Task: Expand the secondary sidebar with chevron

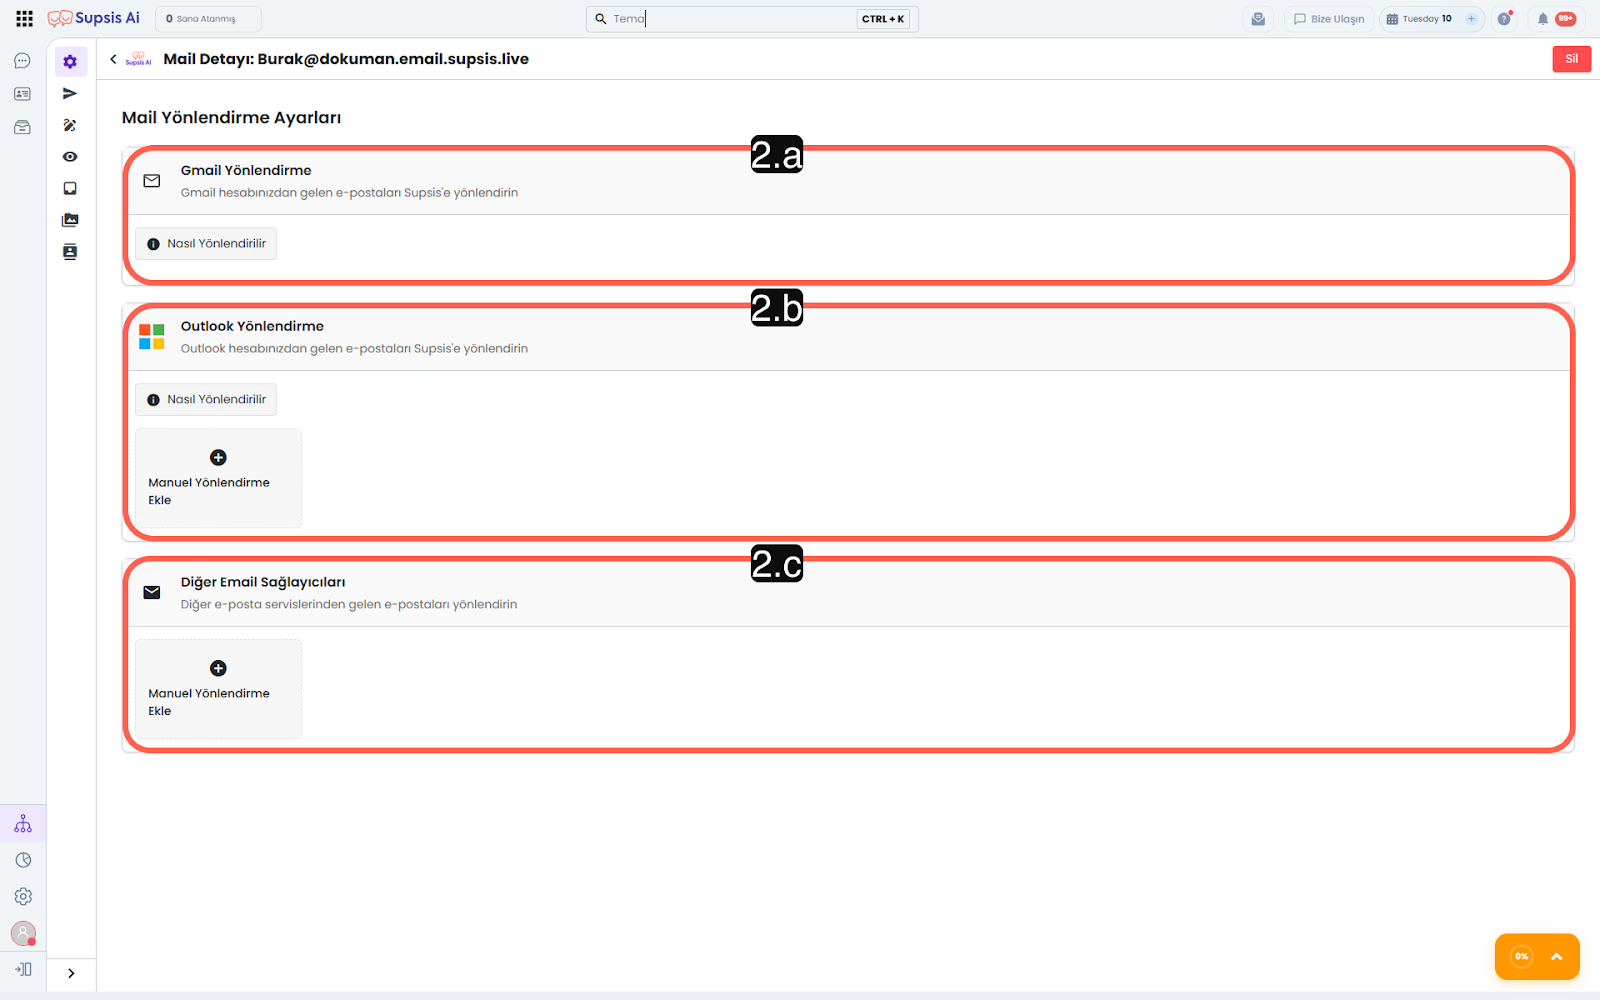Action: (x=71, y=973)
